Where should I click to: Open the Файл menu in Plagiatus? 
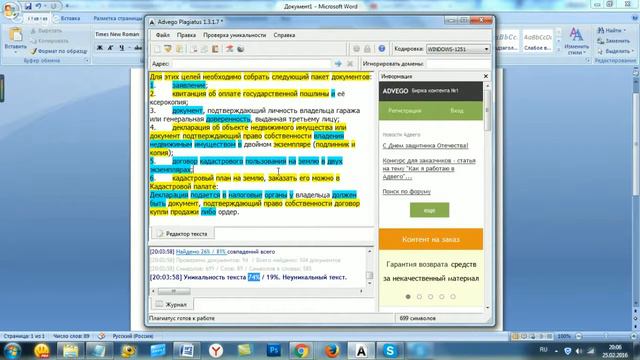tap(162, 35)
